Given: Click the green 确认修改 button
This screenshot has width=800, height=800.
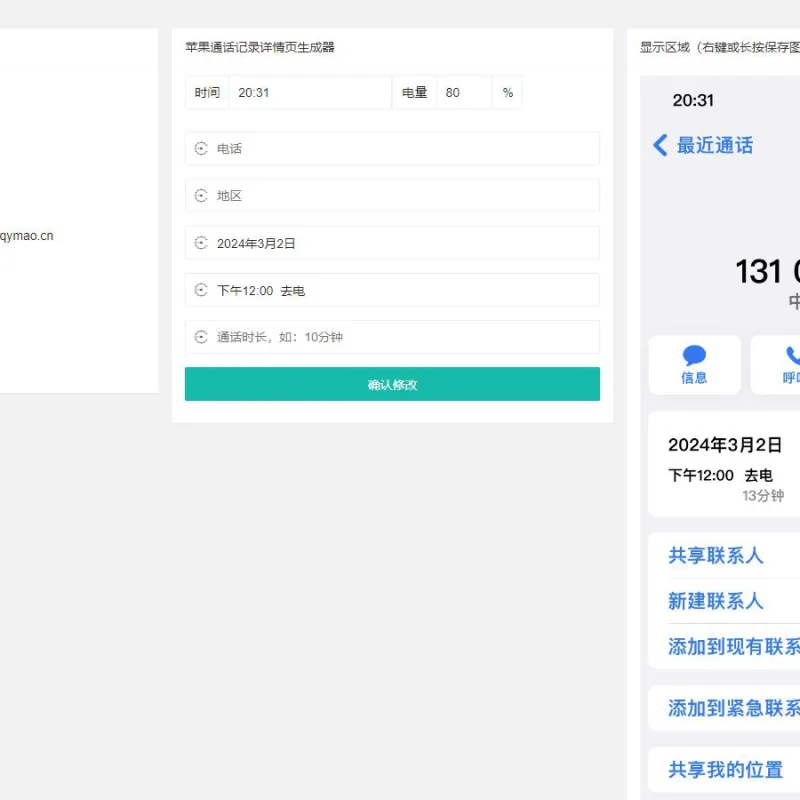Looking at the screenshot, I should (x=392, y=384).
